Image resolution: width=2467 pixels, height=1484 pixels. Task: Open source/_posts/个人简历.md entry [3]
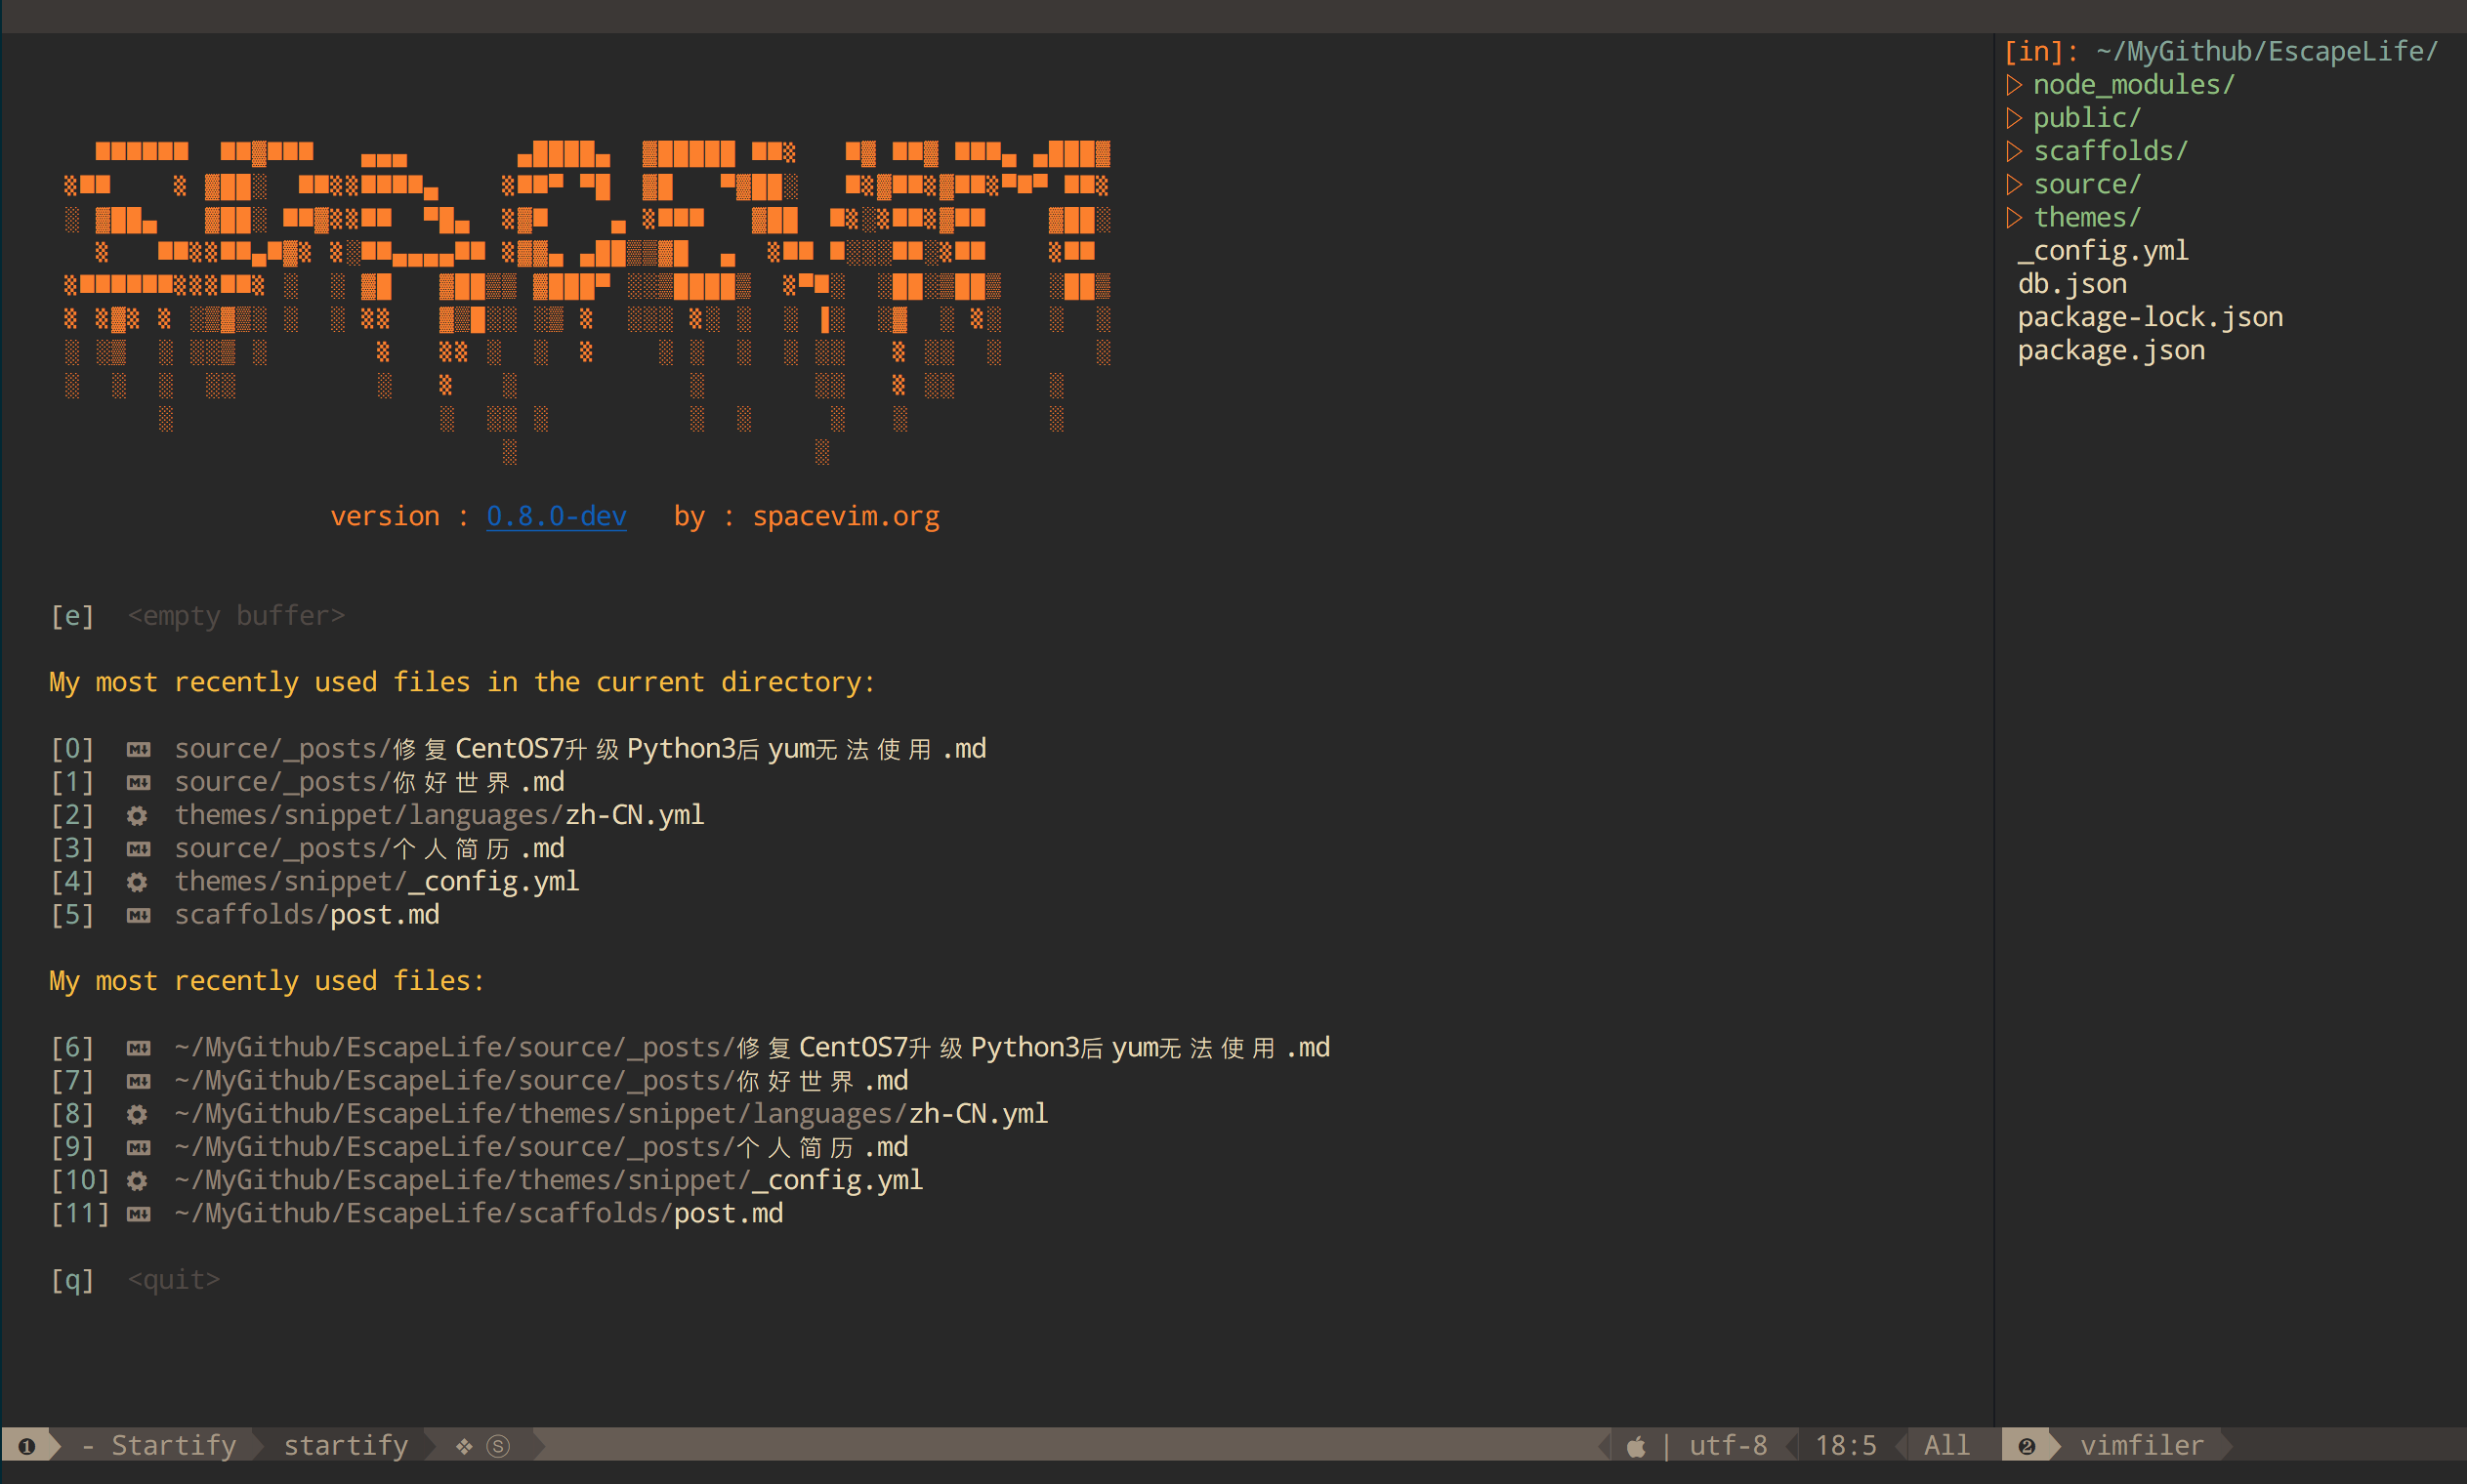coord(308,849)
